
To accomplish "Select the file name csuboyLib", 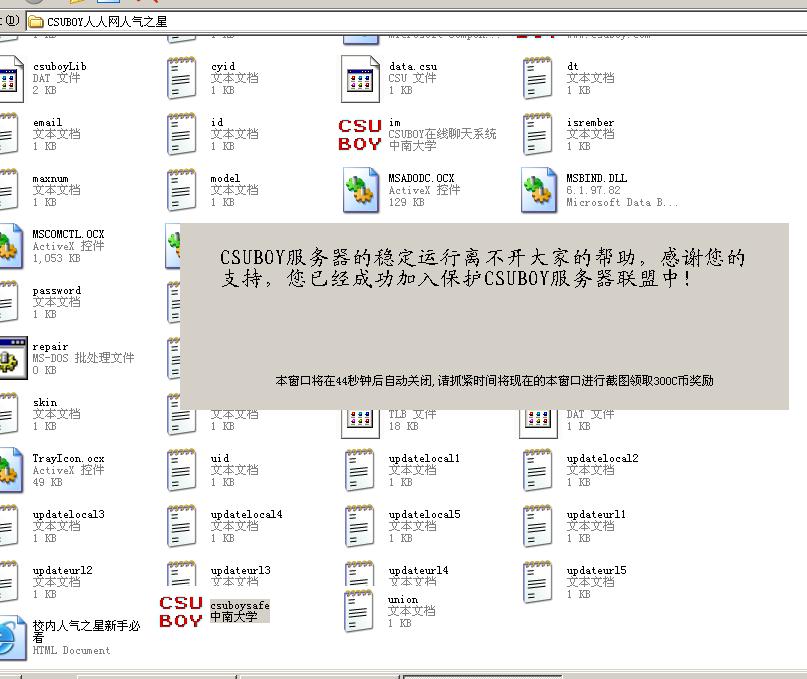I will coord(60,66).
